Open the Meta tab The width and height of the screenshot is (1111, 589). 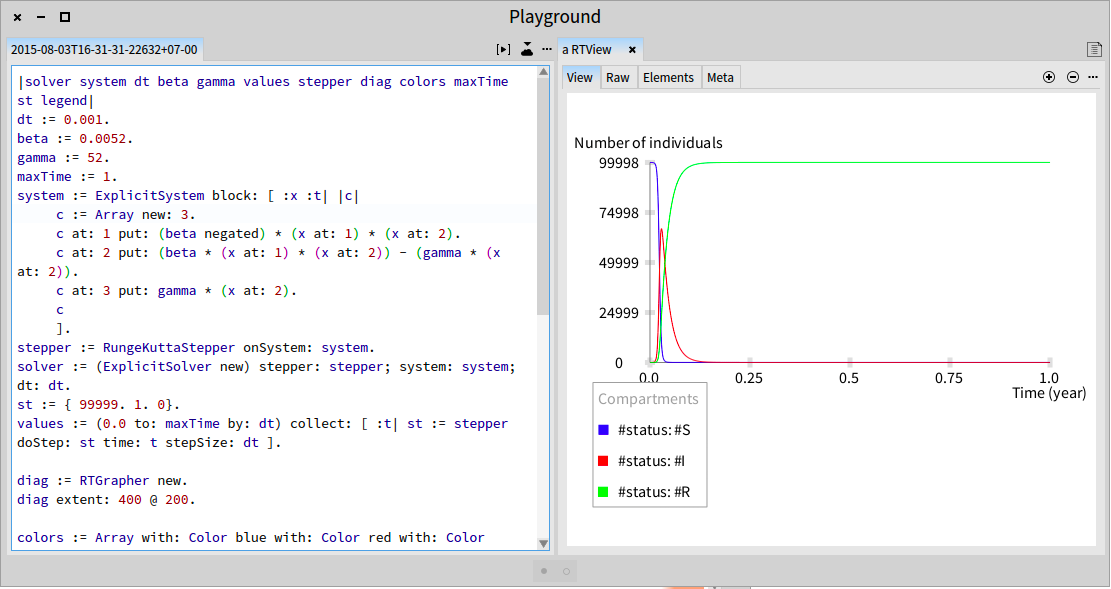click(721, 78)
